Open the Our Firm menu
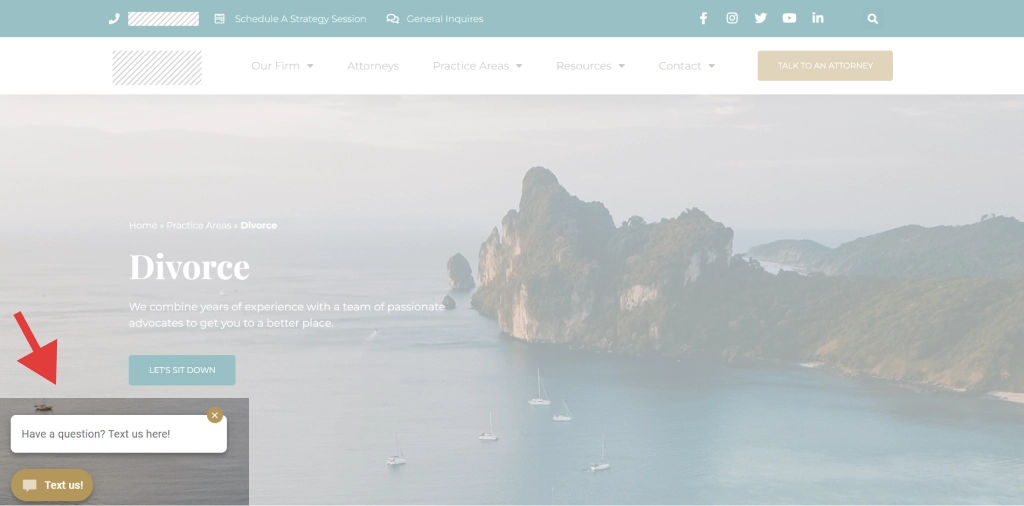The height and width of the screenshot is (506, 1024). [x=275, y=66]
